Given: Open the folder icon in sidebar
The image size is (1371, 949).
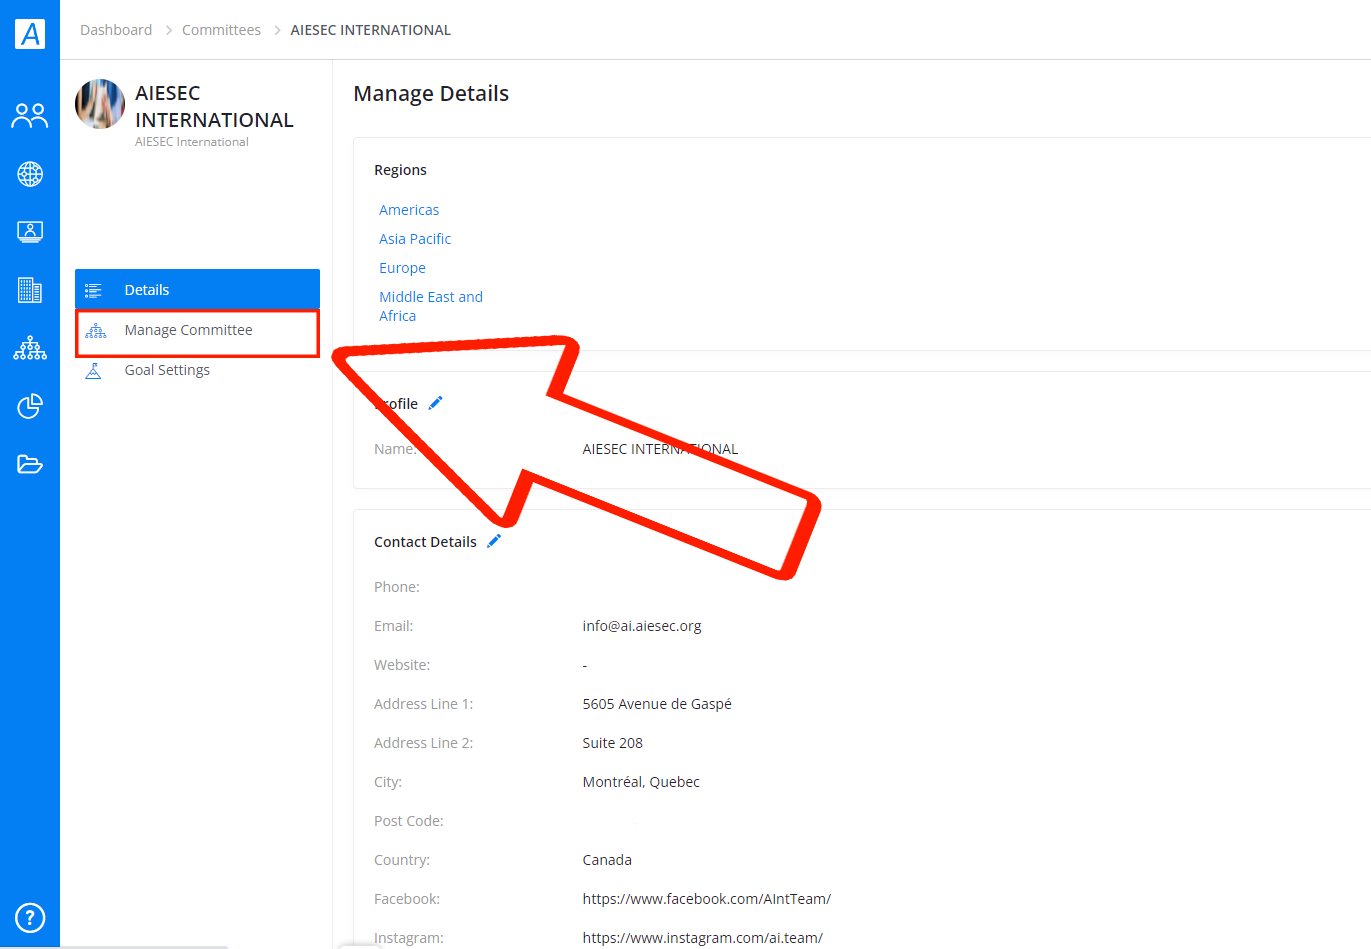Looking at the screenshot, I should click(30, 464).
